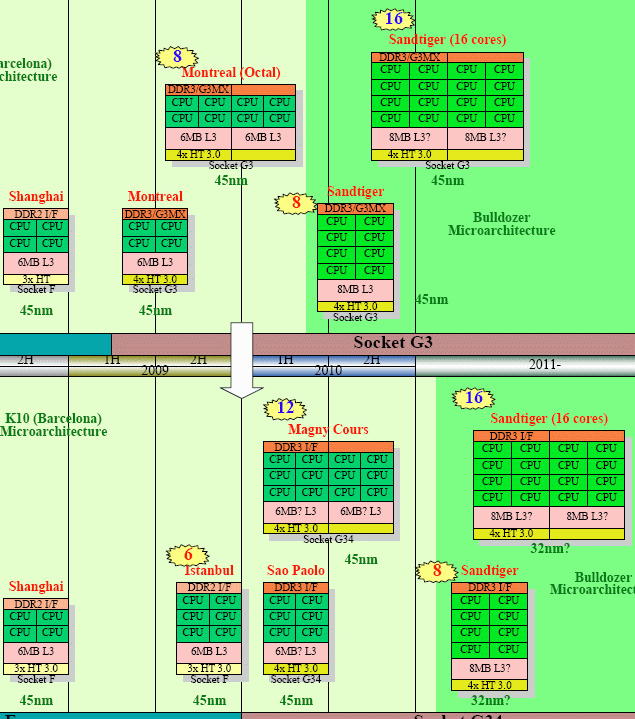
Task: Click "4x HT 3.0" row in Magny Cours block
Action: (296, 528)
